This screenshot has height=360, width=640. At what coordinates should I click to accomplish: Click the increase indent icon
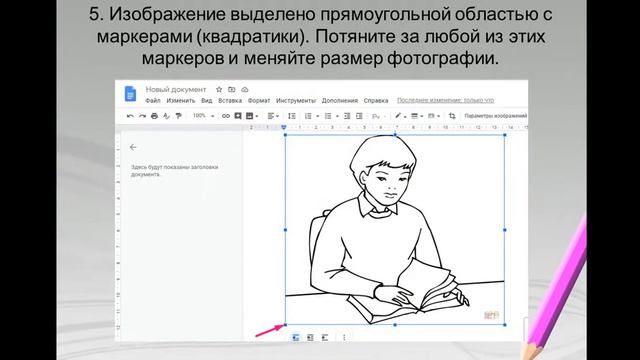point(359,116)
